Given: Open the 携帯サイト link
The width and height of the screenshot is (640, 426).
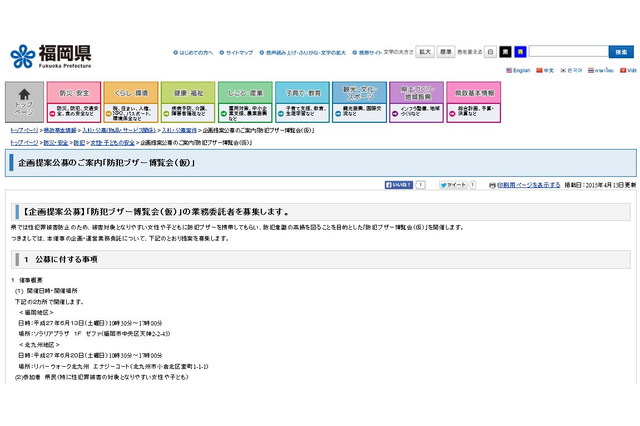Looking at the screenshot, I should click(370, 53).
